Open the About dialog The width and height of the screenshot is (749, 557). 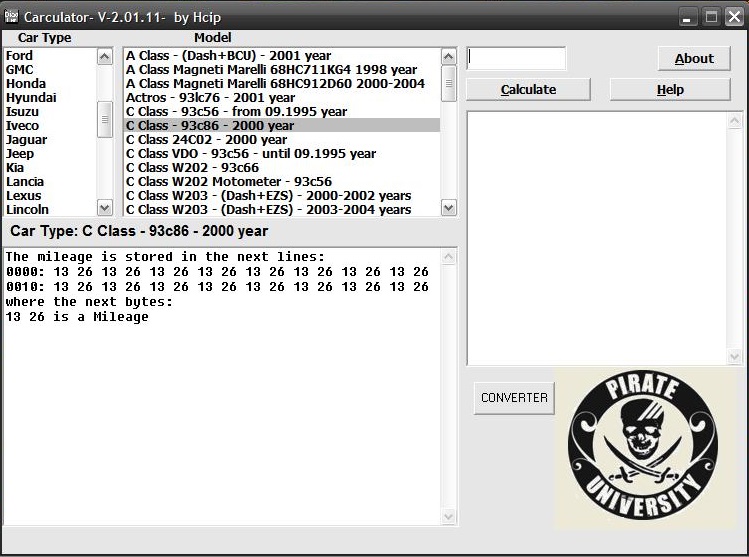click(693, 58)
